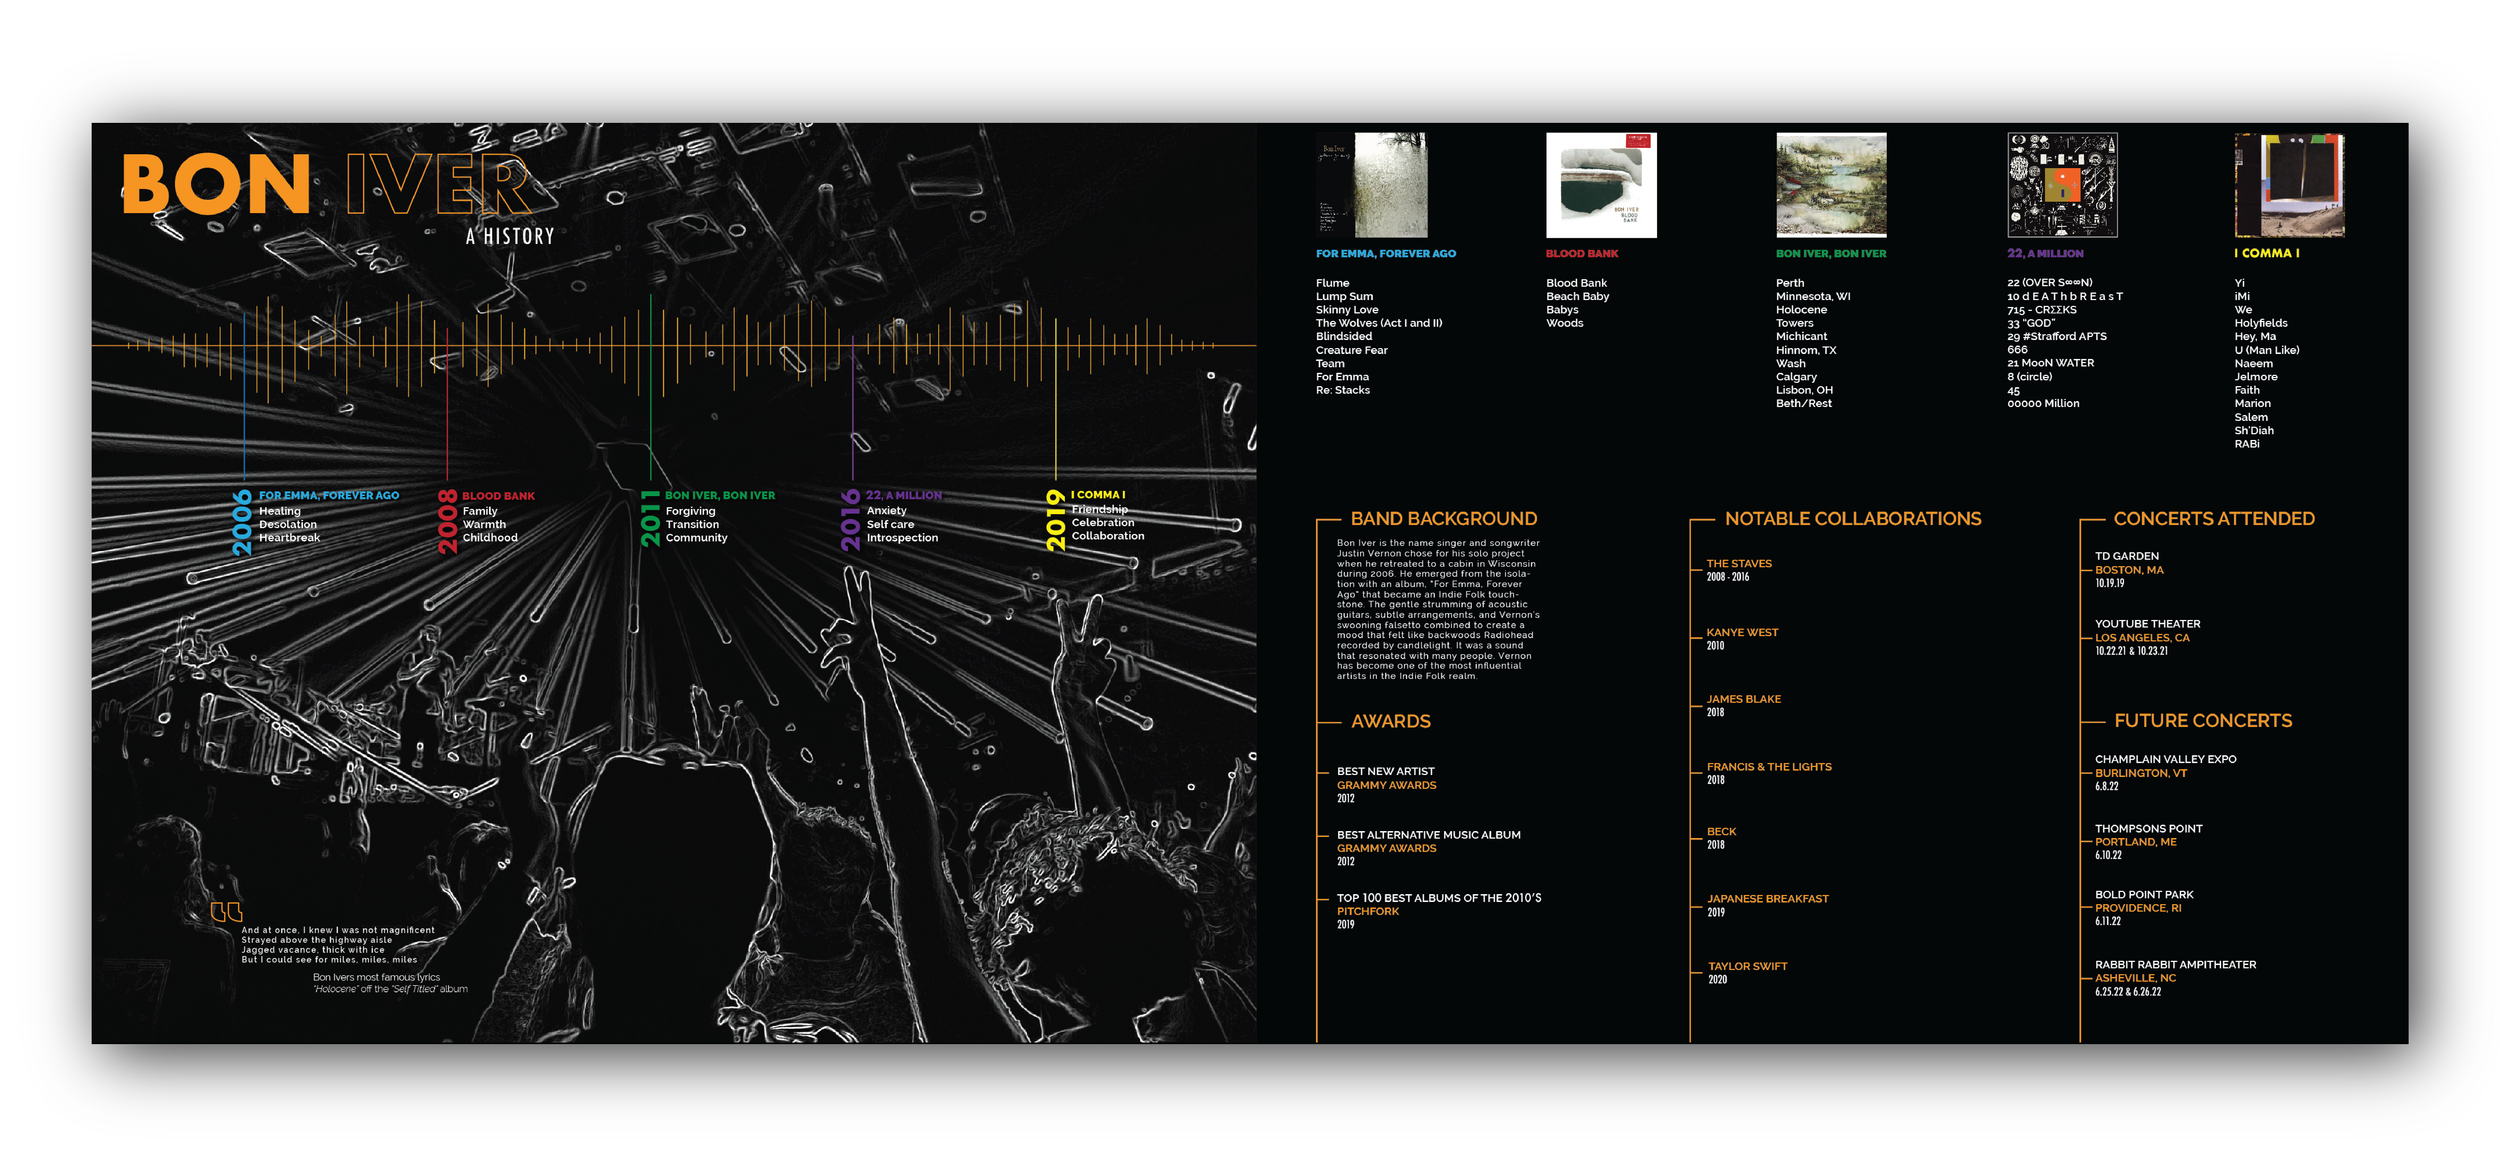Viewport: 2500px width, 1167px height.
Task: Click the BOSTON, MA location label
Action: pyautogui.click(x=2129, y=570)
